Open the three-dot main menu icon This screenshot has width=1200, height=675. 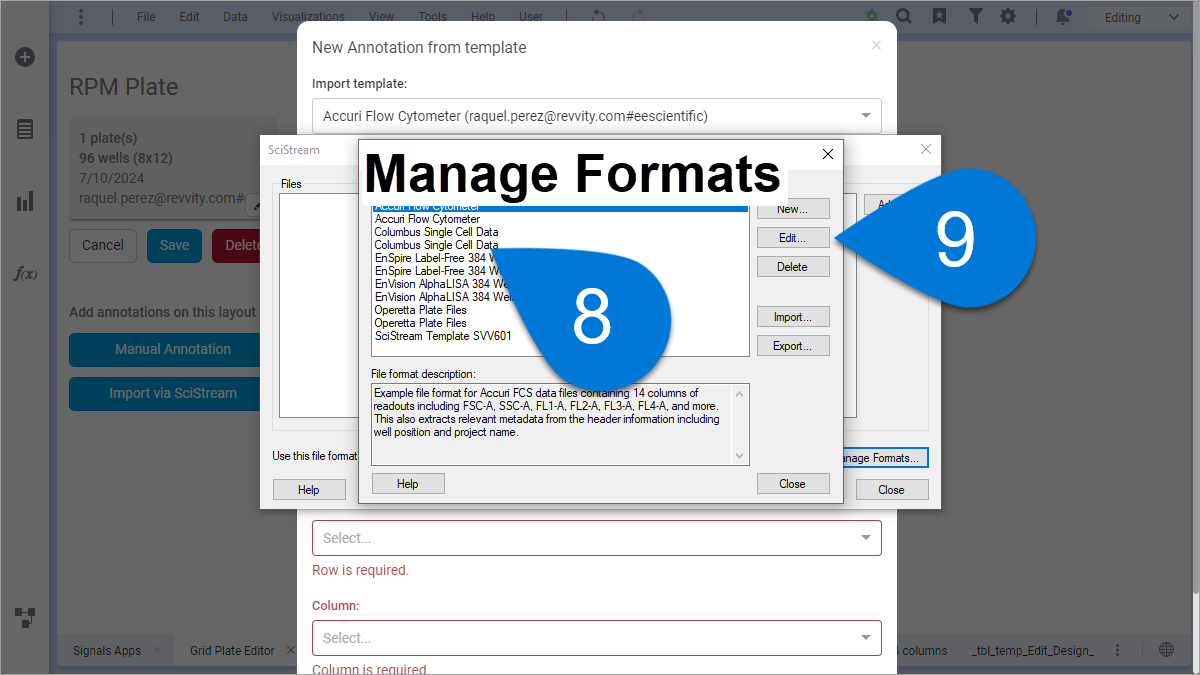click(x=81, y=17)
